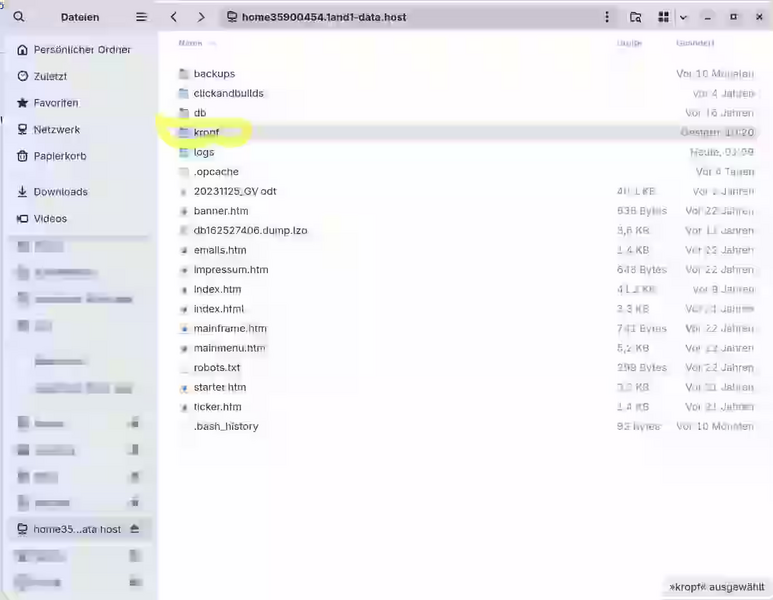Image resolution: width=773 pixels, height=600 pixels.
Task: Minimize the Dateien window
Action: [707, 18]
